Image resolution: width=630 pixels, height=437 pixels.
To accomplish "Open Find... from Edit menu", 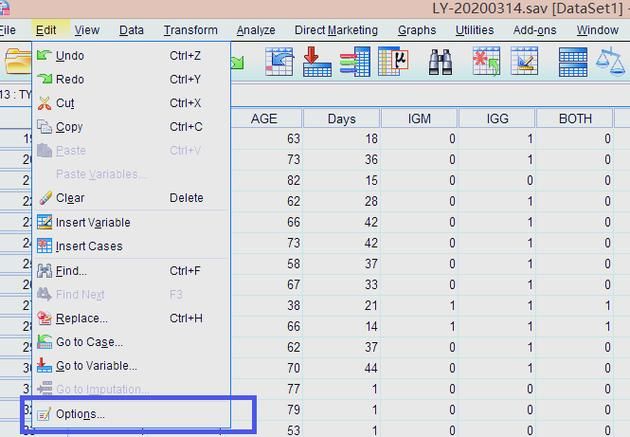I will click(x=131, y=271).
